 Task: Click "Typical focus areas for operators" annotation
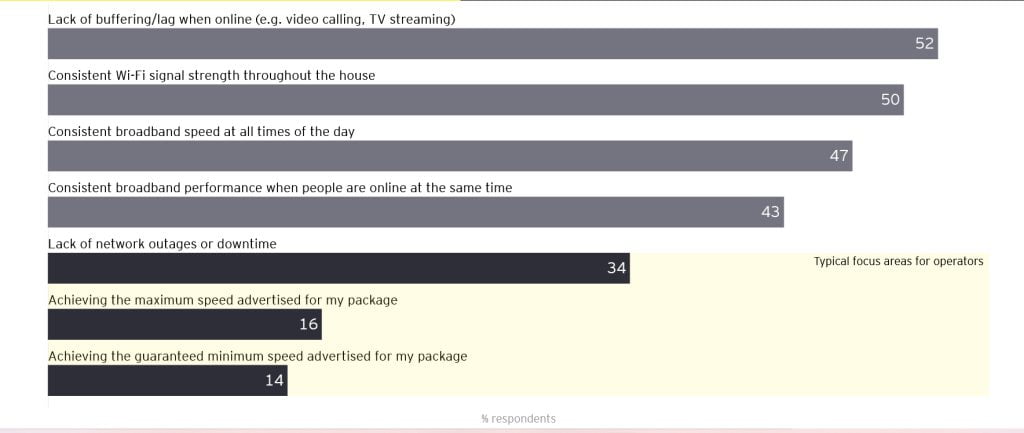[x=898, y=261]
